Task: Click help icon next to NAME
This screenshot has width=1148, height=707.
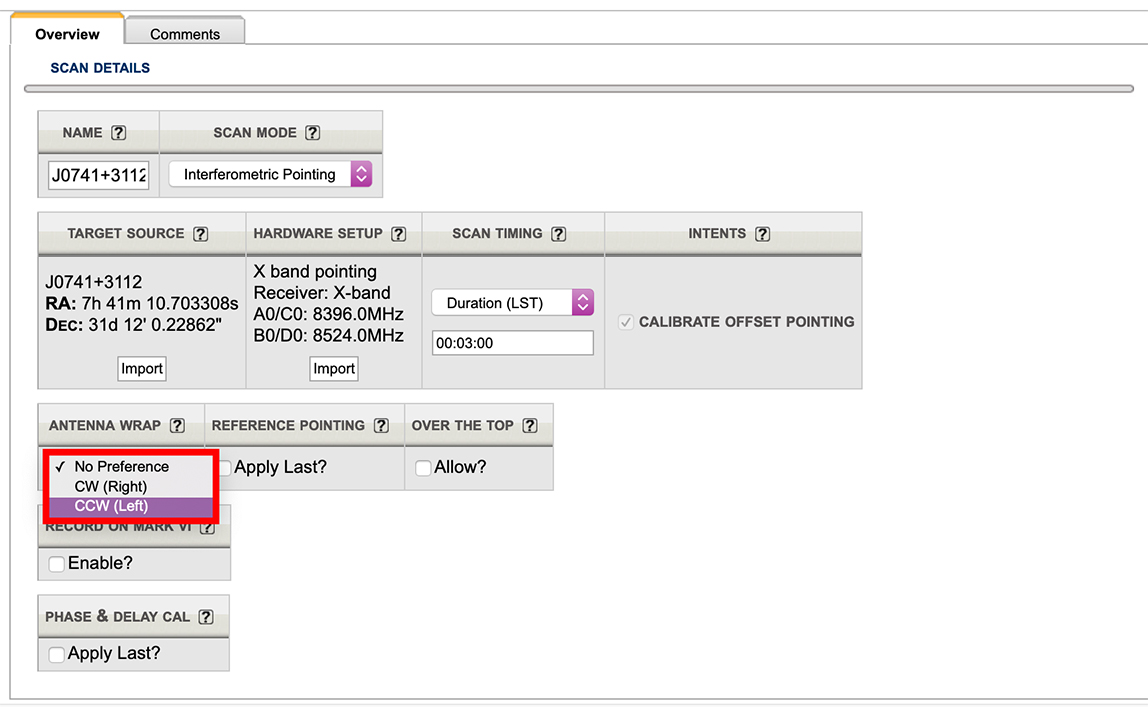Action: [x=119, y=133]
